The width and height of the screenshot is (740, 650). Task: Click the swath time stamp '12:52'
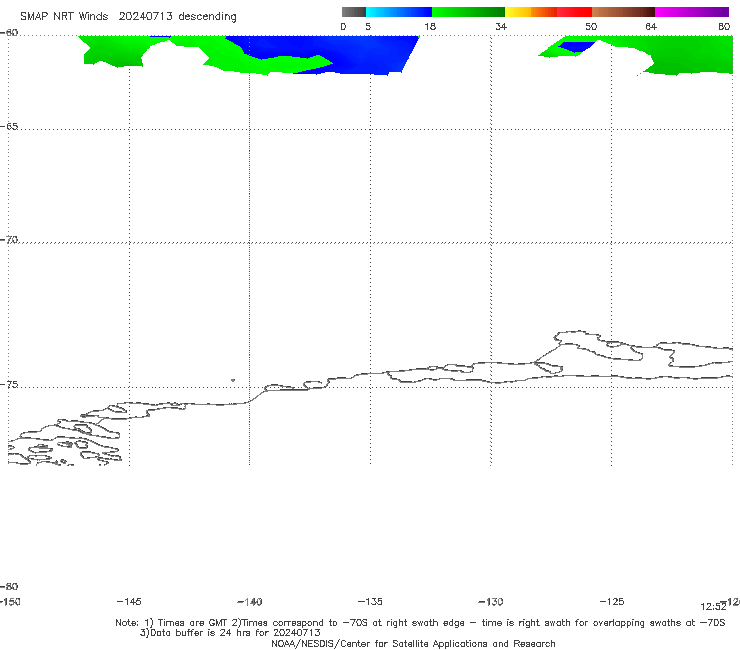(x=713, y=607)
